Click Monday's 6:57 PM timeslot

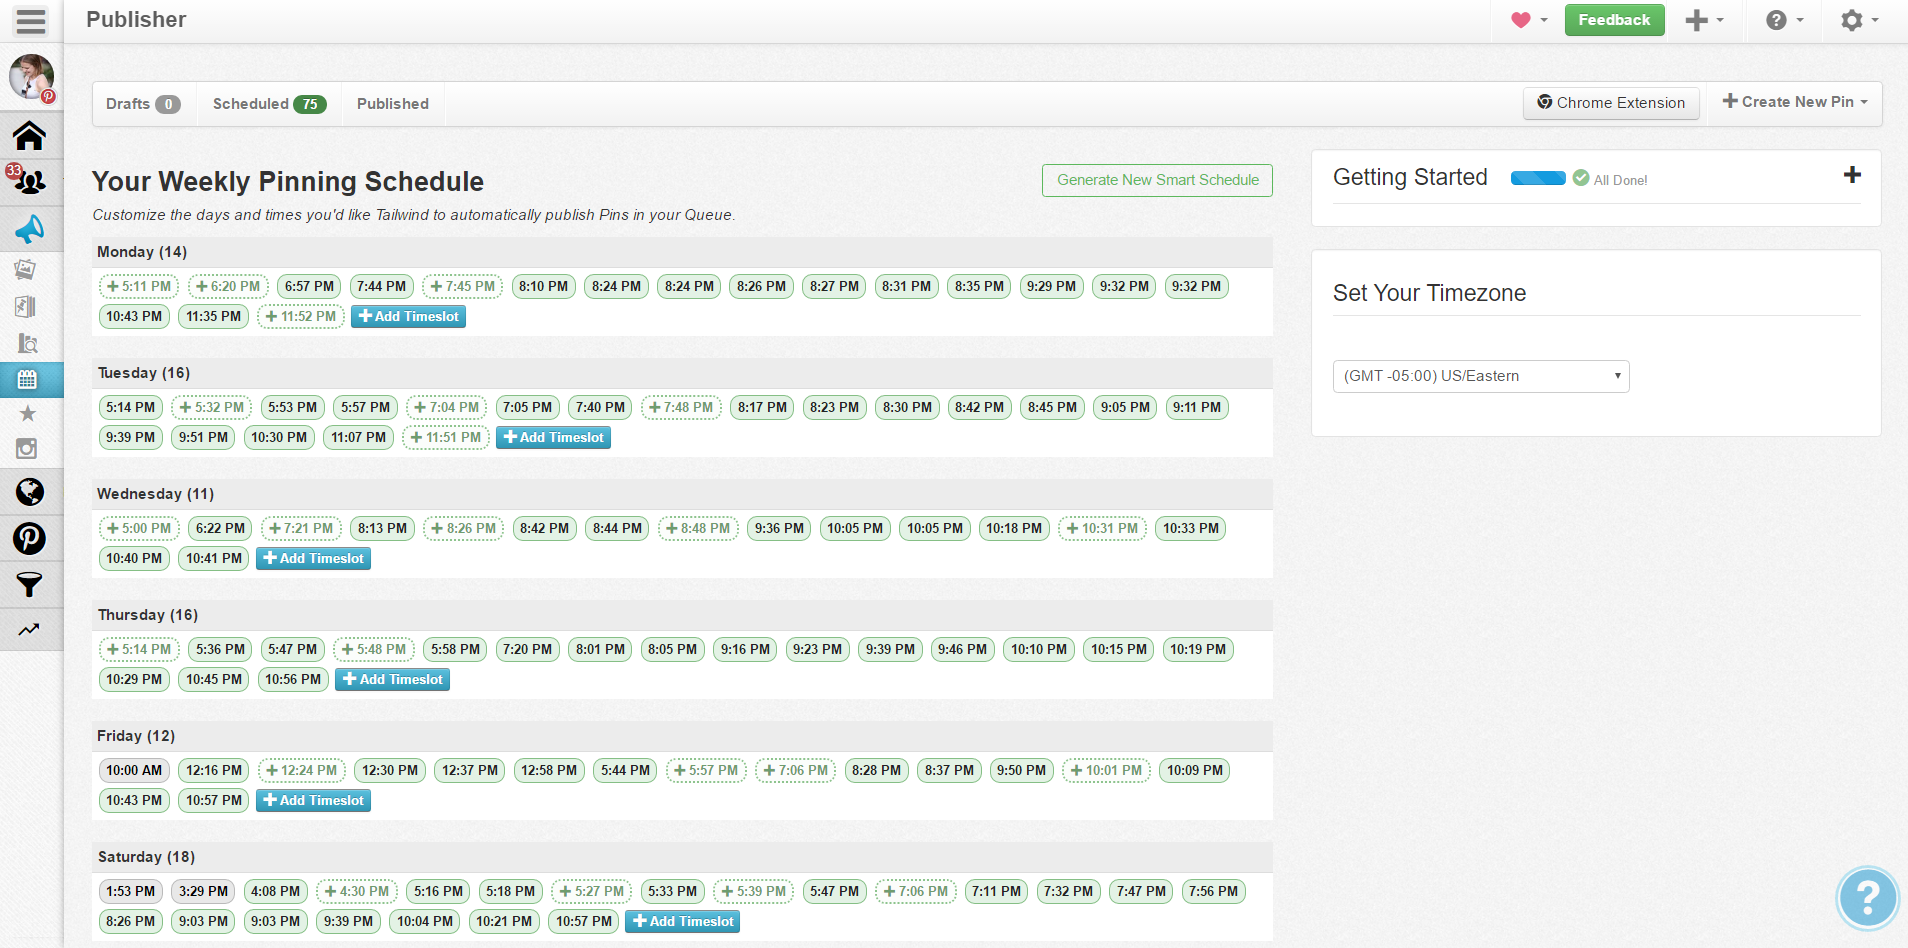point(309,286)
